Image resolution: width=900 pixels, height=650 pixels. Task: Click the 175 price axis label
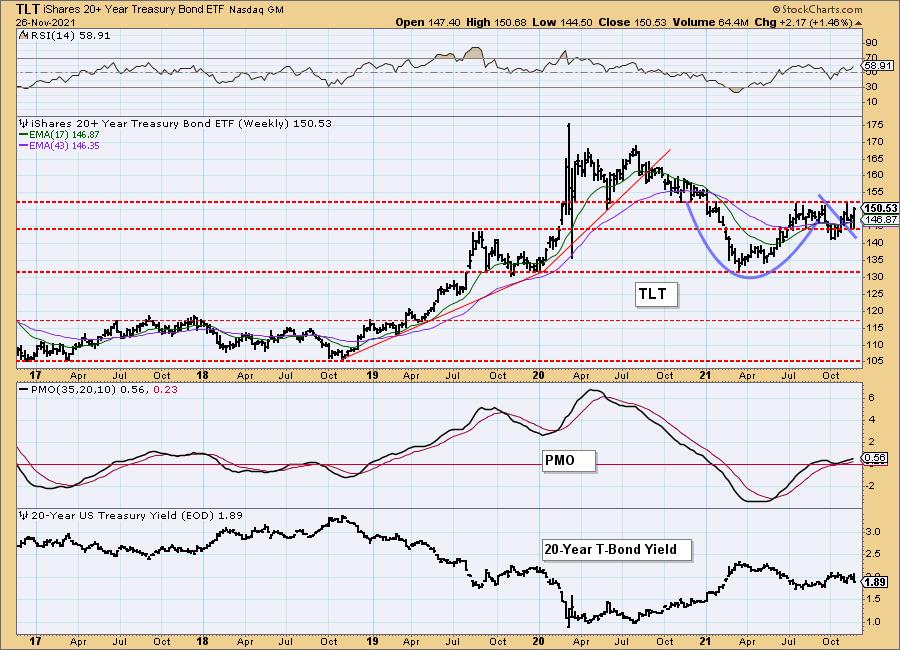[x=875, y=125]
